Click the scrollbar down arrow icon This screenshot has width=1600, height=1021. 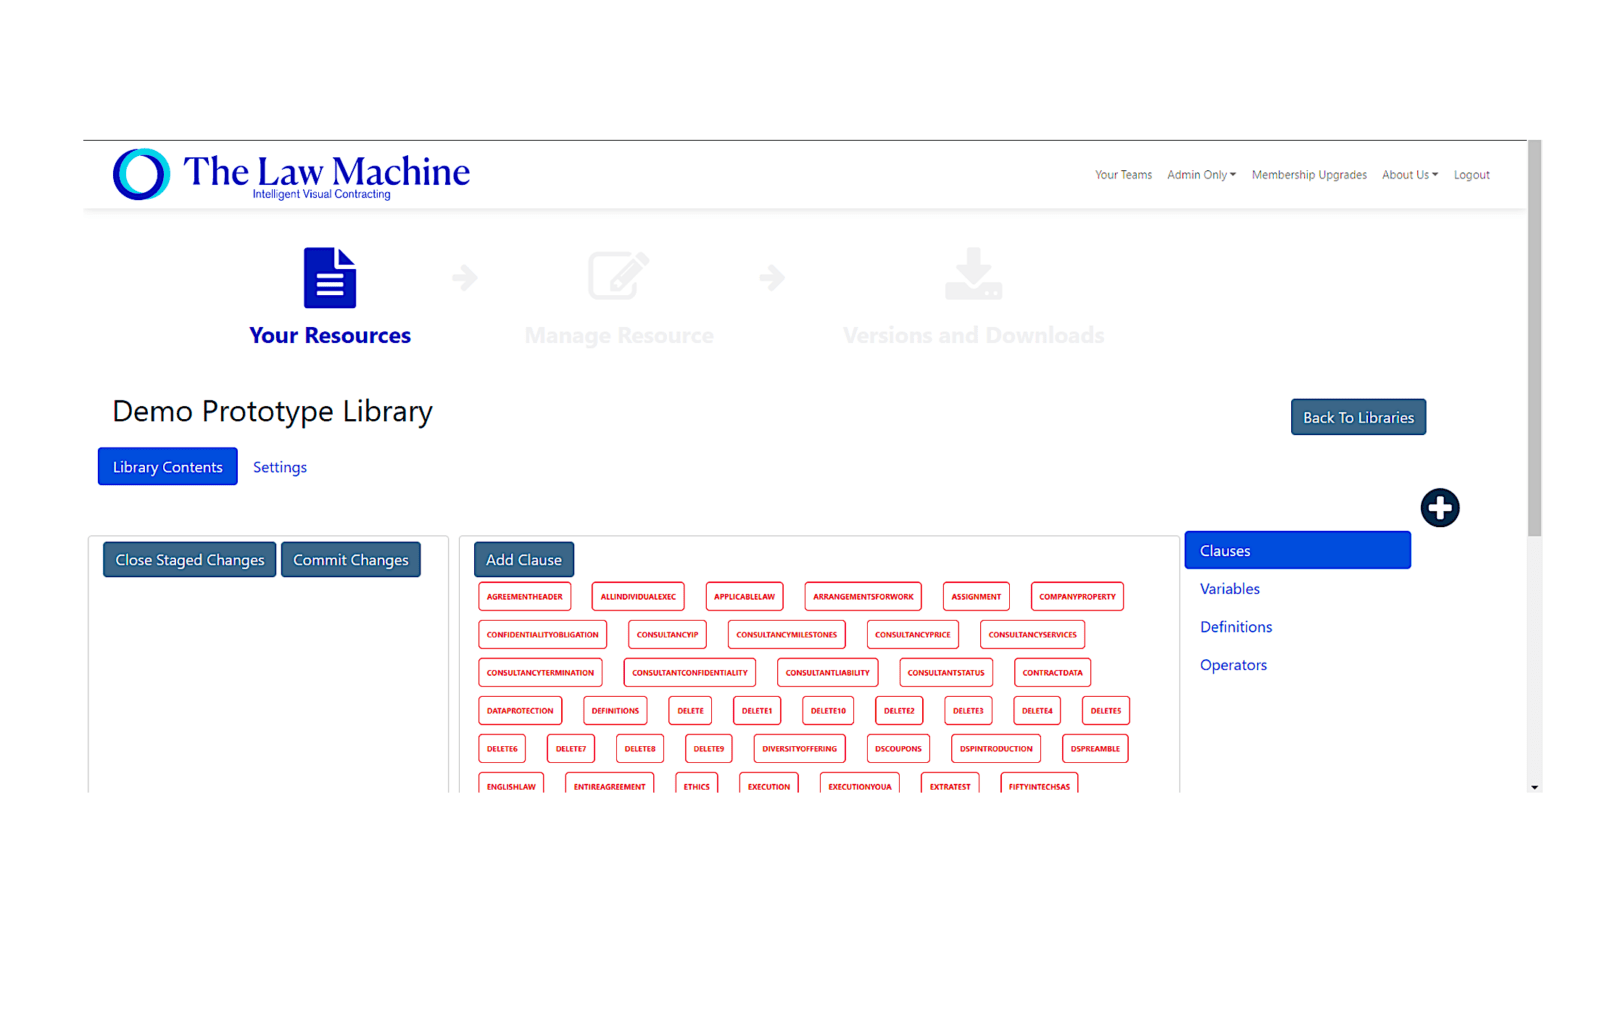1533,788
